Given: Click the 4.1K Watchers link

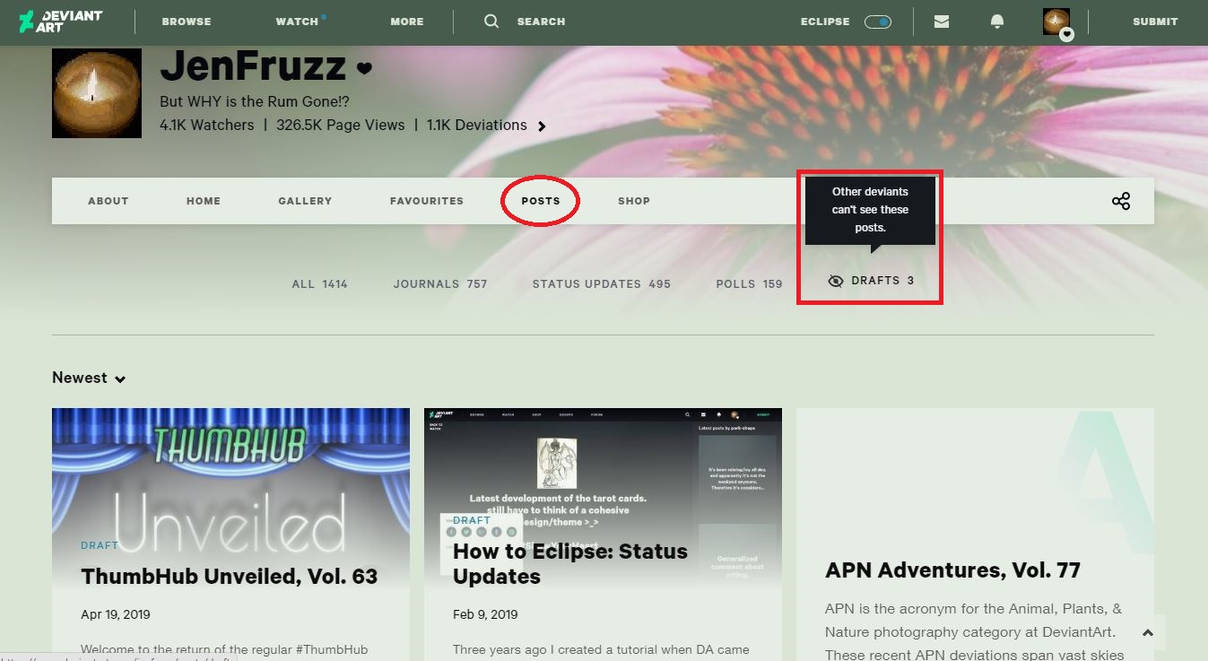Looking at the screenshot, I should 207,125.
